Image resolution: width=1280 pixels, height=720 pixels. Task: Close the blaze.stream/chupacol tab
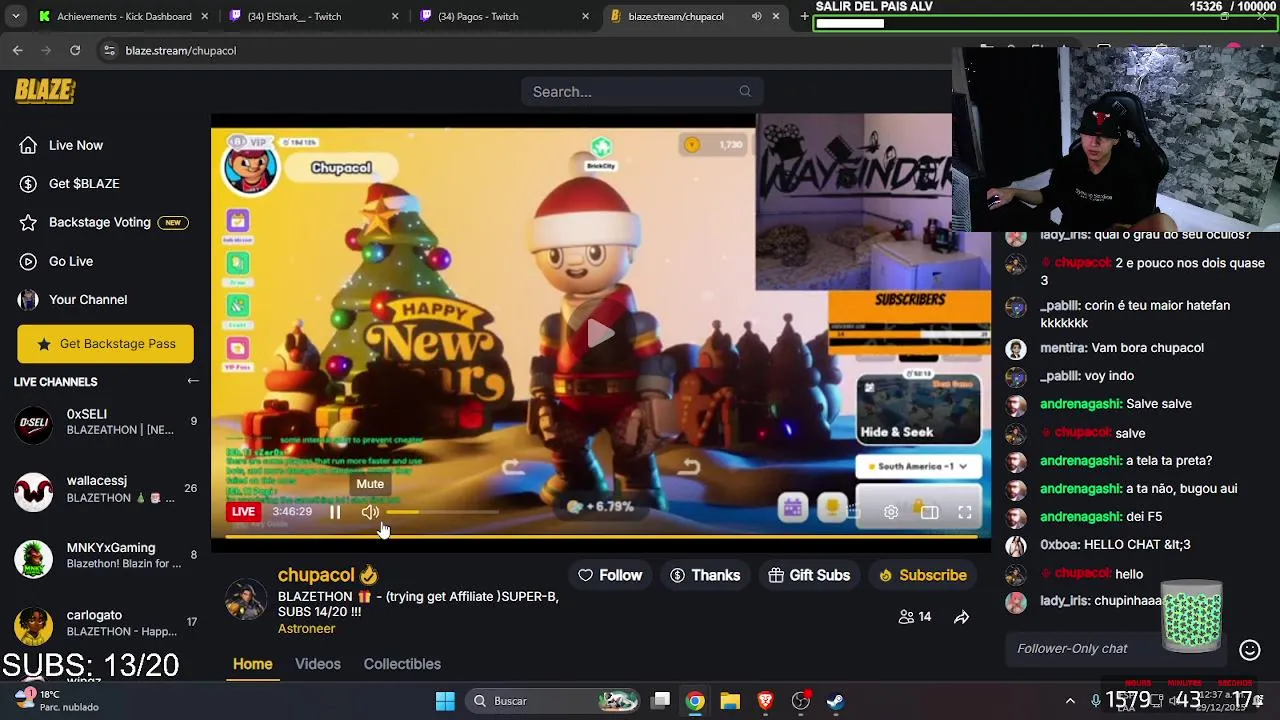(x=776, y=16)
